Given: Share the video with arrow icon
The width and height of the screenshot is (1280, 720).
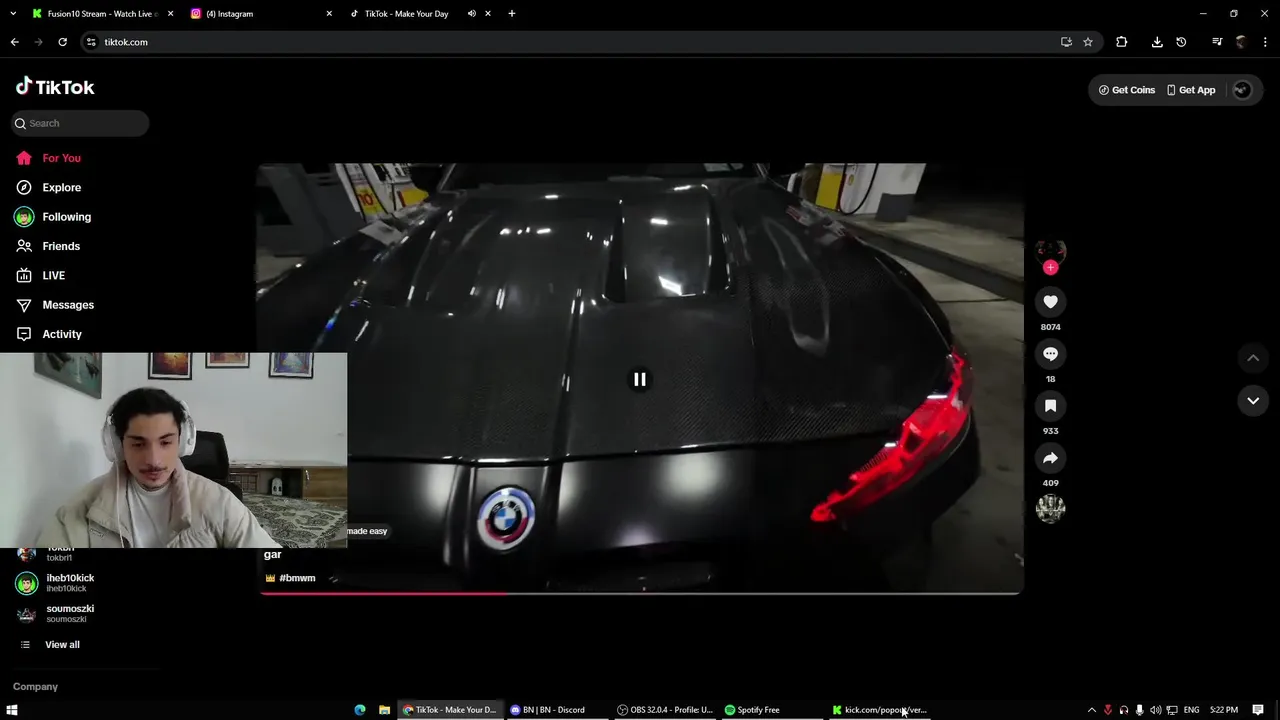Looking at the screenshot, I should (1050, 458).
